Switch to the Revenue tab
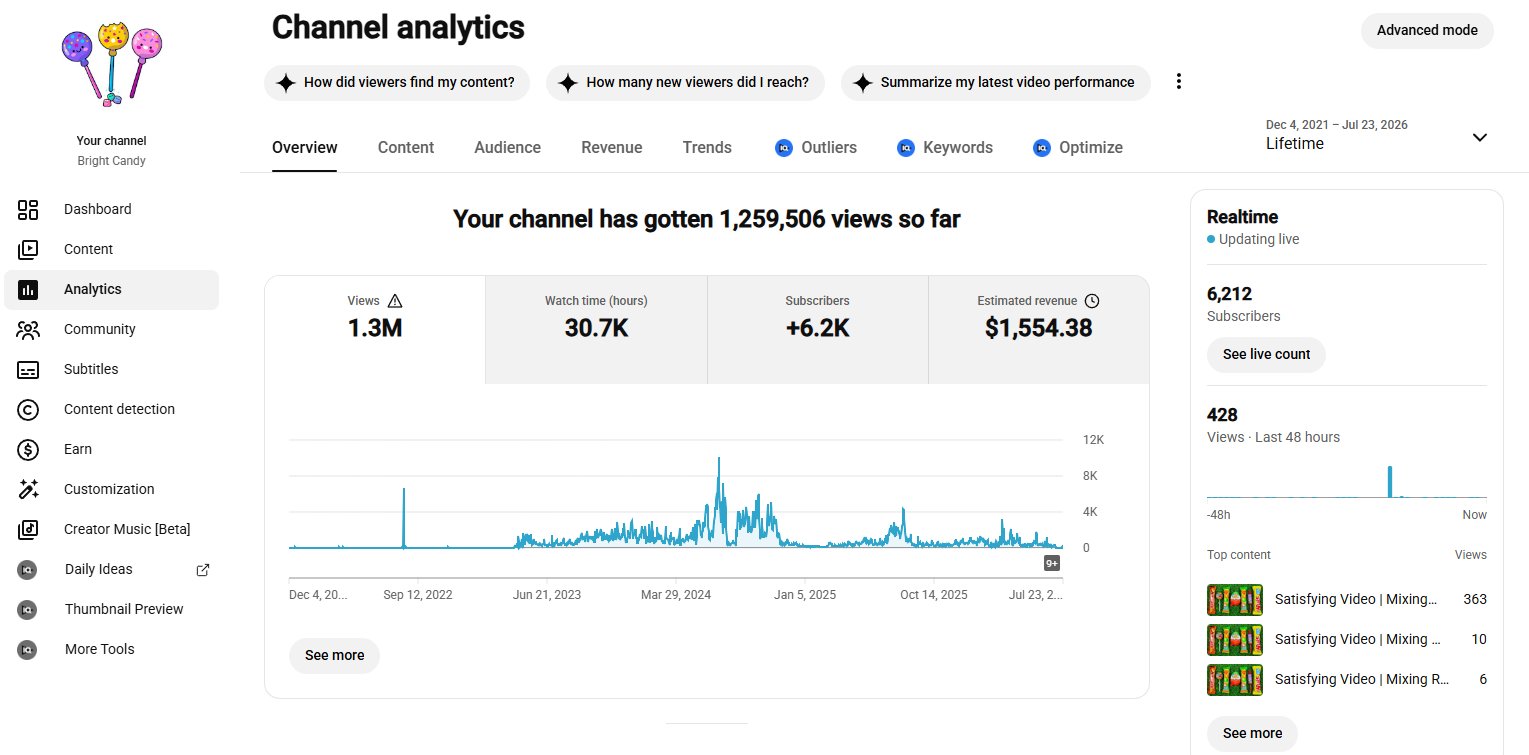 (x=612, y=147)
